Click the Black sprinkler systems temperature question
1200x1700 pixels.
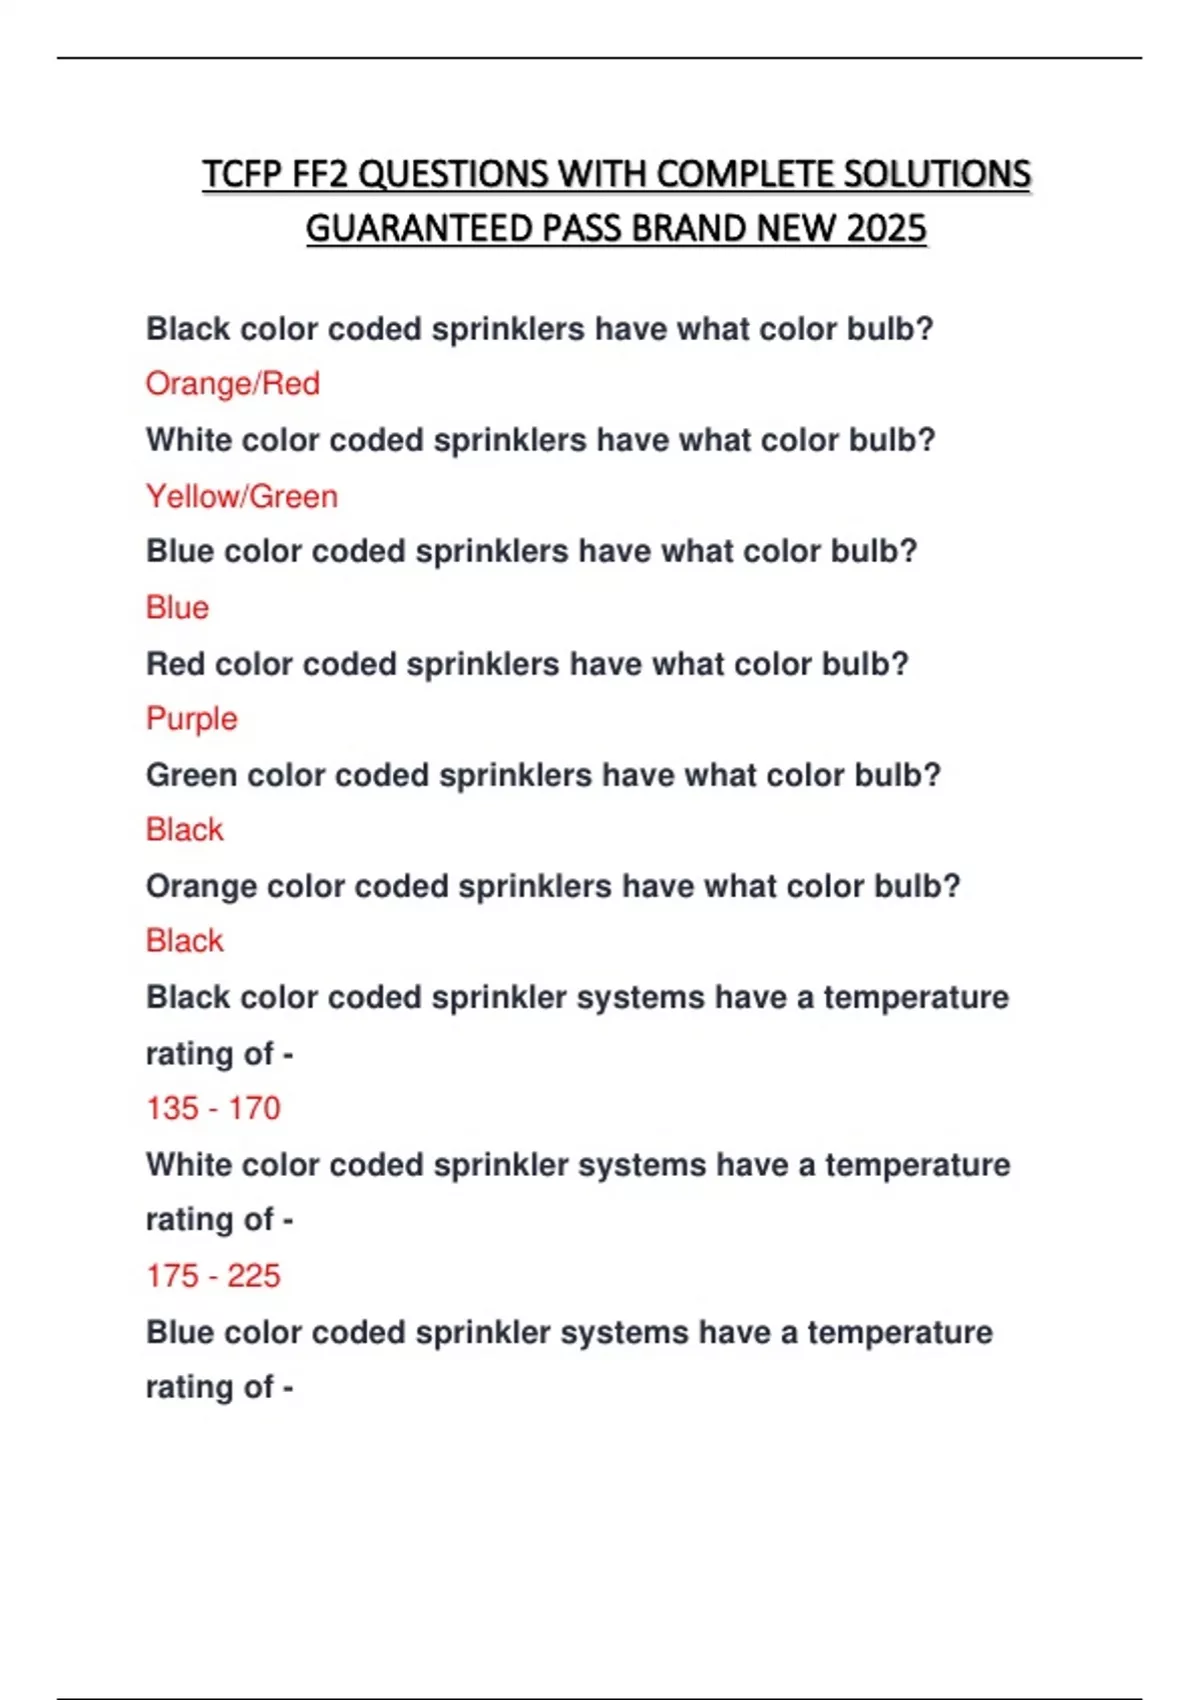click(578, 1025)
